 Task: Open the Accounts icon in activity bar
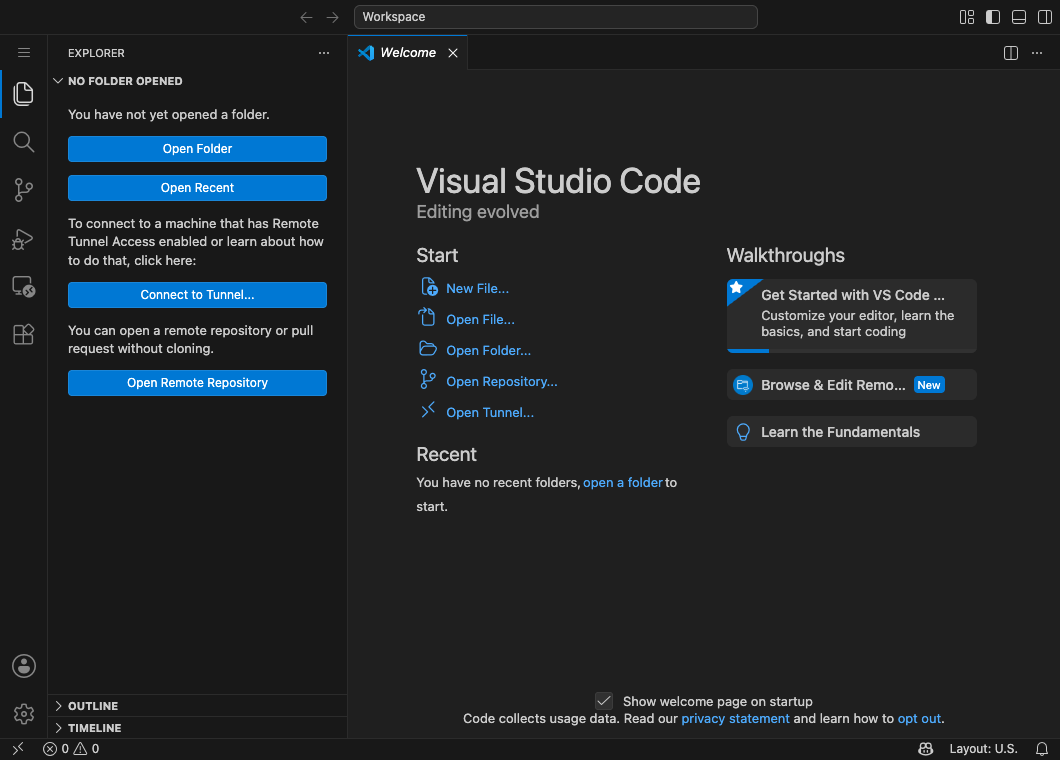click(24, 666)
